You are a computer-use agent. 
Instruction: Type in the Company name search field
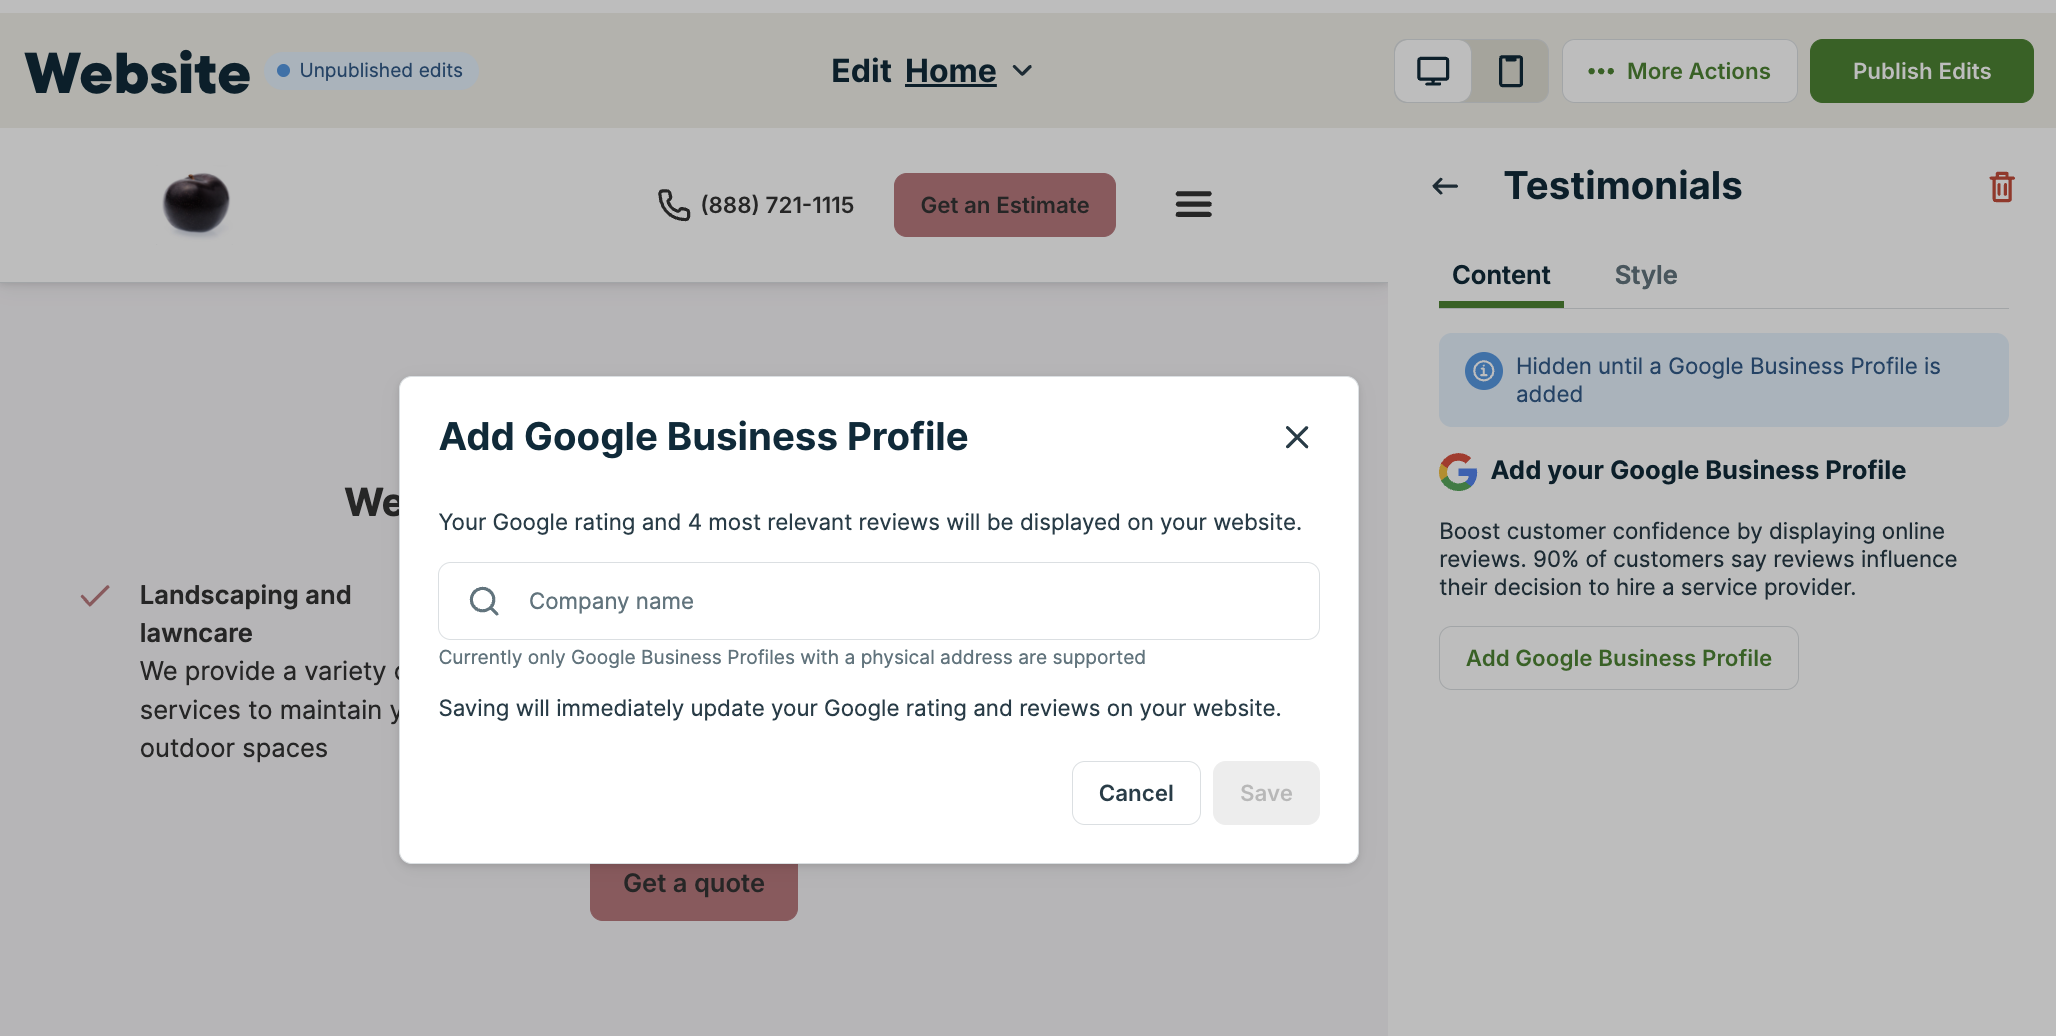pos(900,601)
